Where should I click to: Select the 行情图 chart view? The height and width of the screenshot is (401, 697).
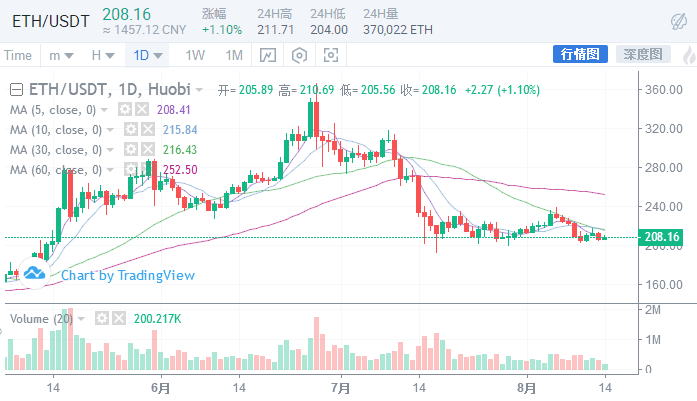click(x=580, y=54)
